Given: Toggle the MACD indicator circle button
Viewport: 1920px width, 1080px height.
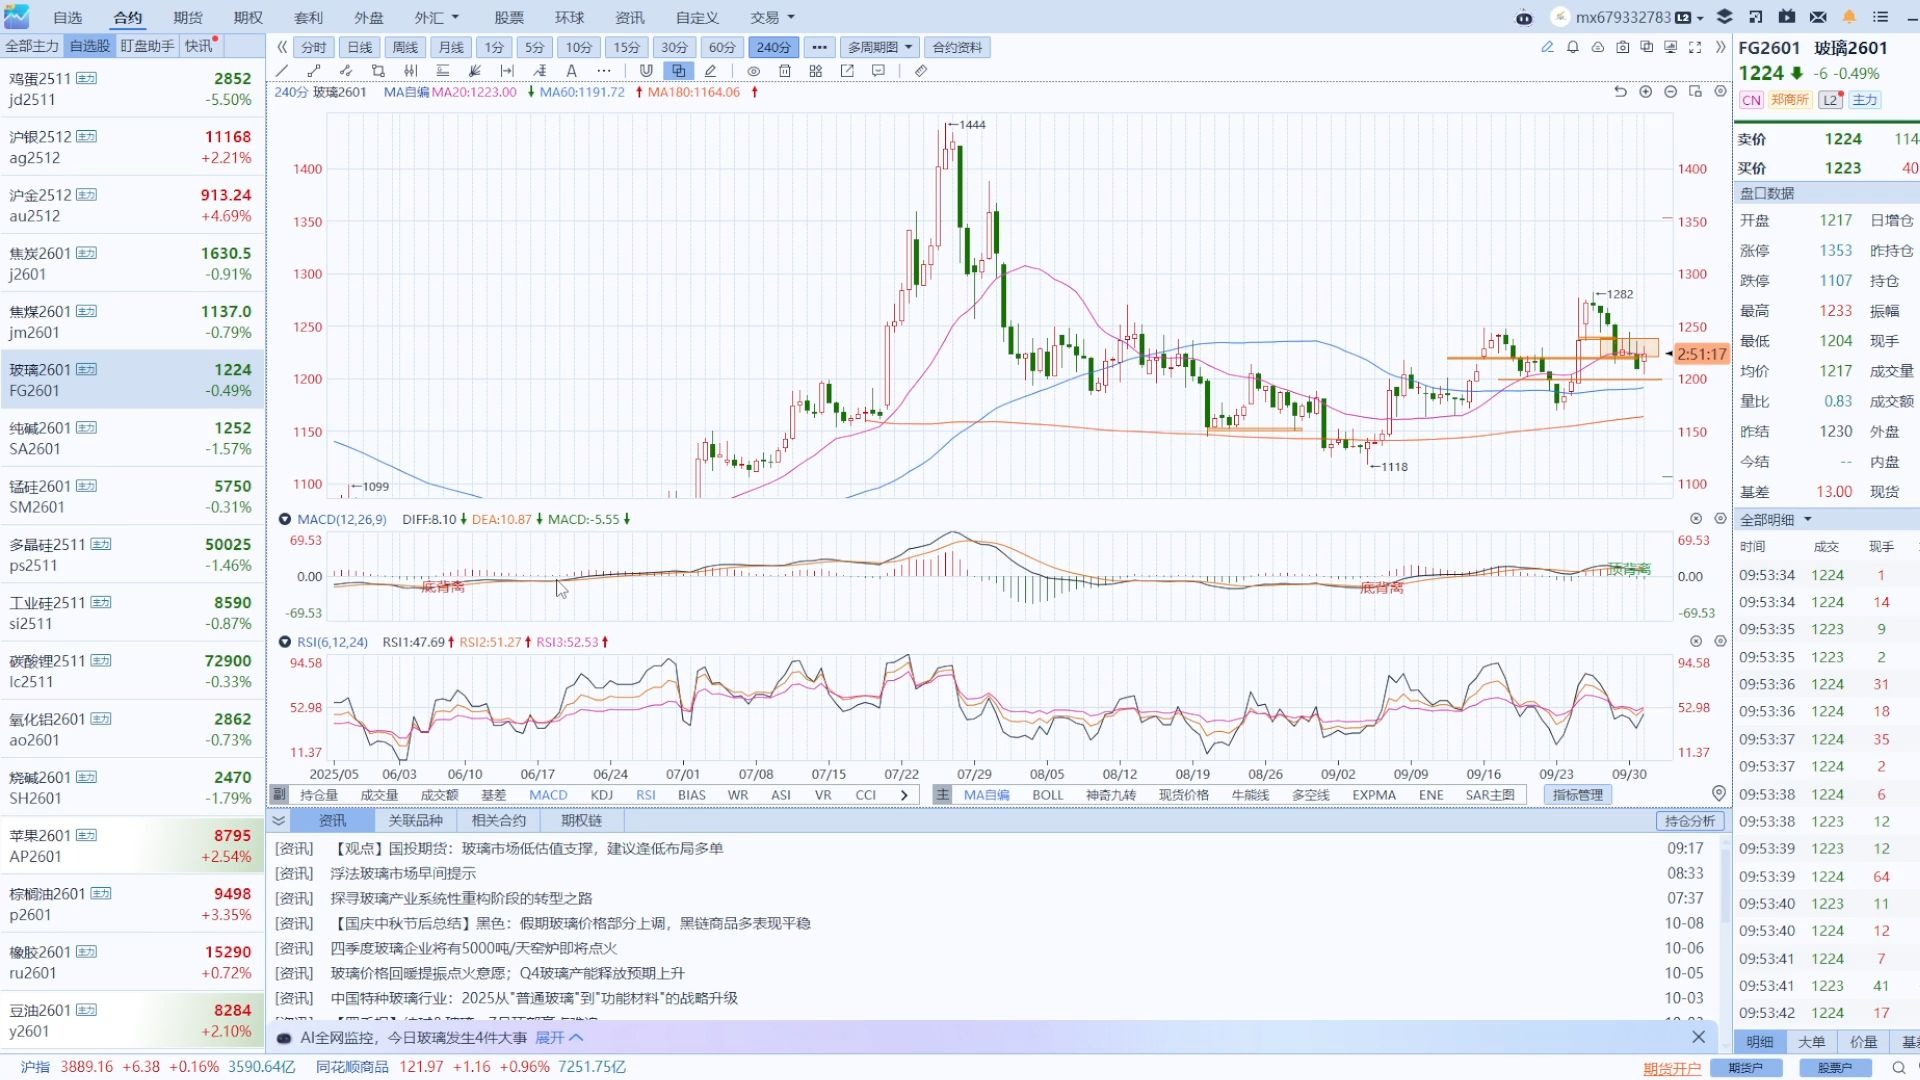Looking at the screenshot, I should tap(285, 519).
